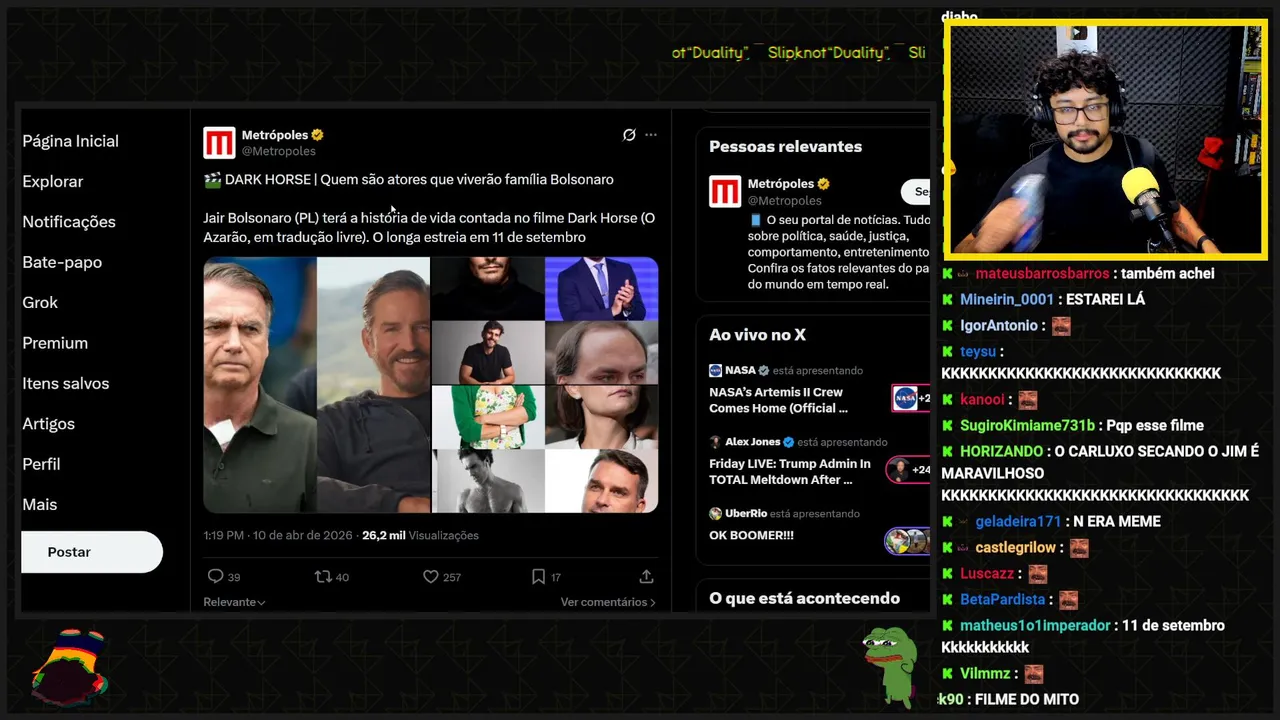Open Artigos in sidebar
1280x720 pixels.
click(x=48, y=424)
